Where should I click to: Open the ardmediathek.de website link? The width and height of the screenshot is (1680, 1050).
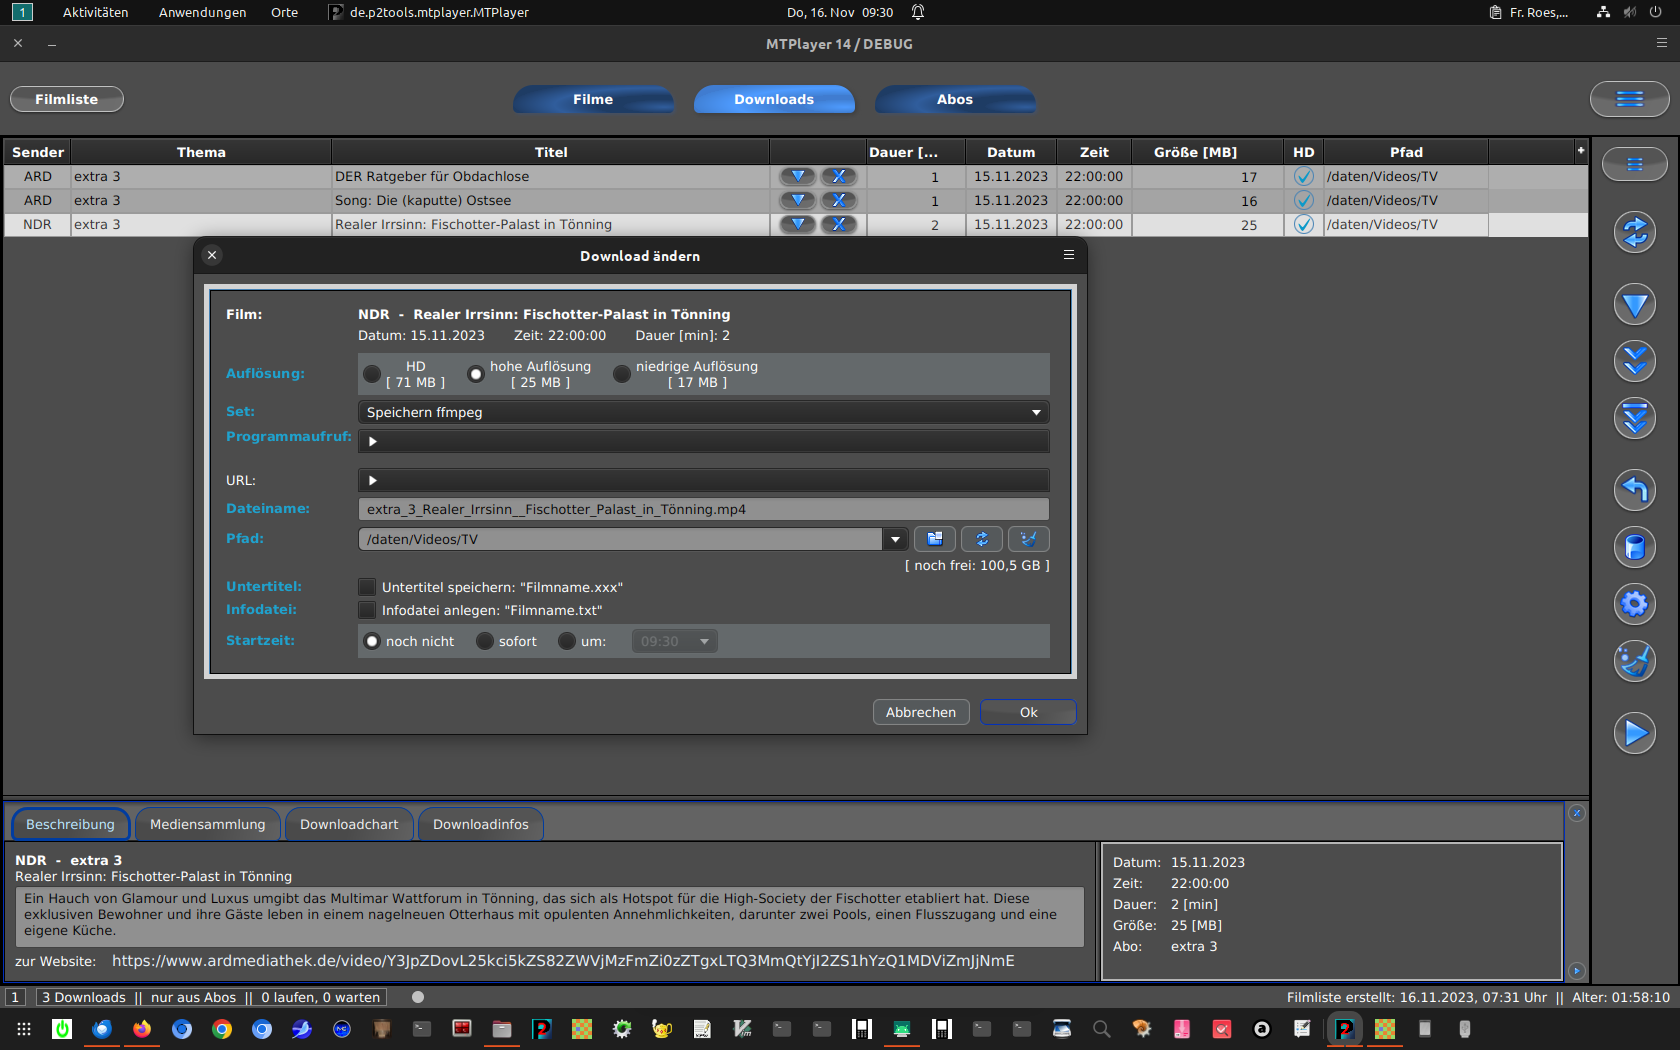click(563, 960)
